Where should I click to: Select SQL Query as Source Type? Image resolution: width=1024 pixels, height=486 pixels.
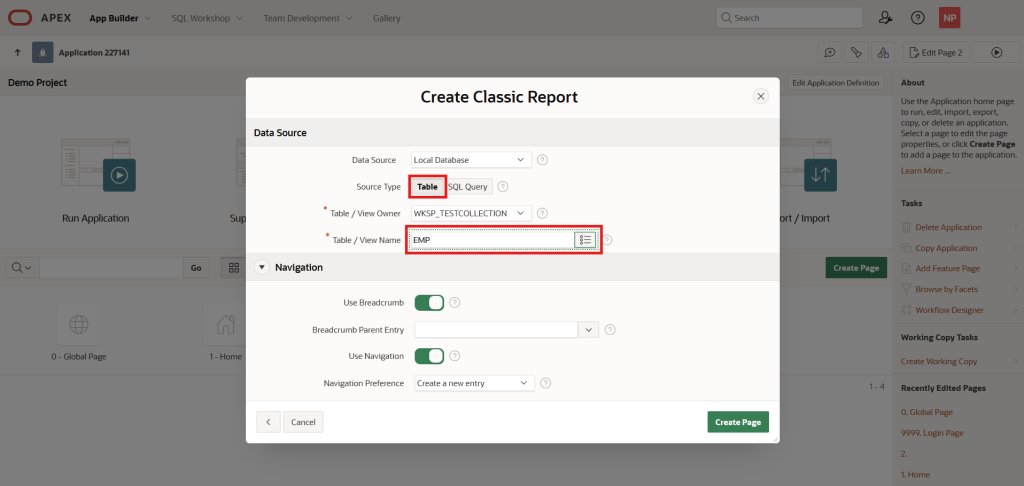[468, 187]
